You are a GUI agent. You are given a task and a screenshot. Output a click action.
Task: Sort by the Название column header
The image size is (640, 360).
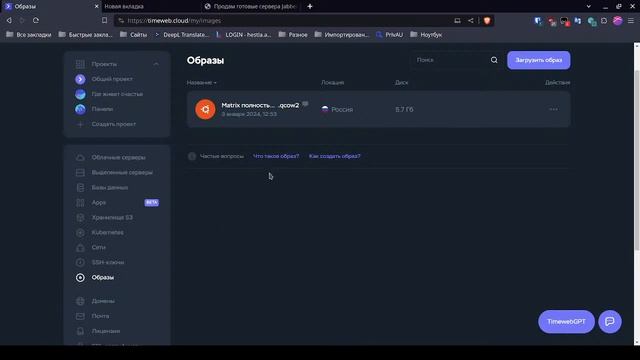coord(201,83)
